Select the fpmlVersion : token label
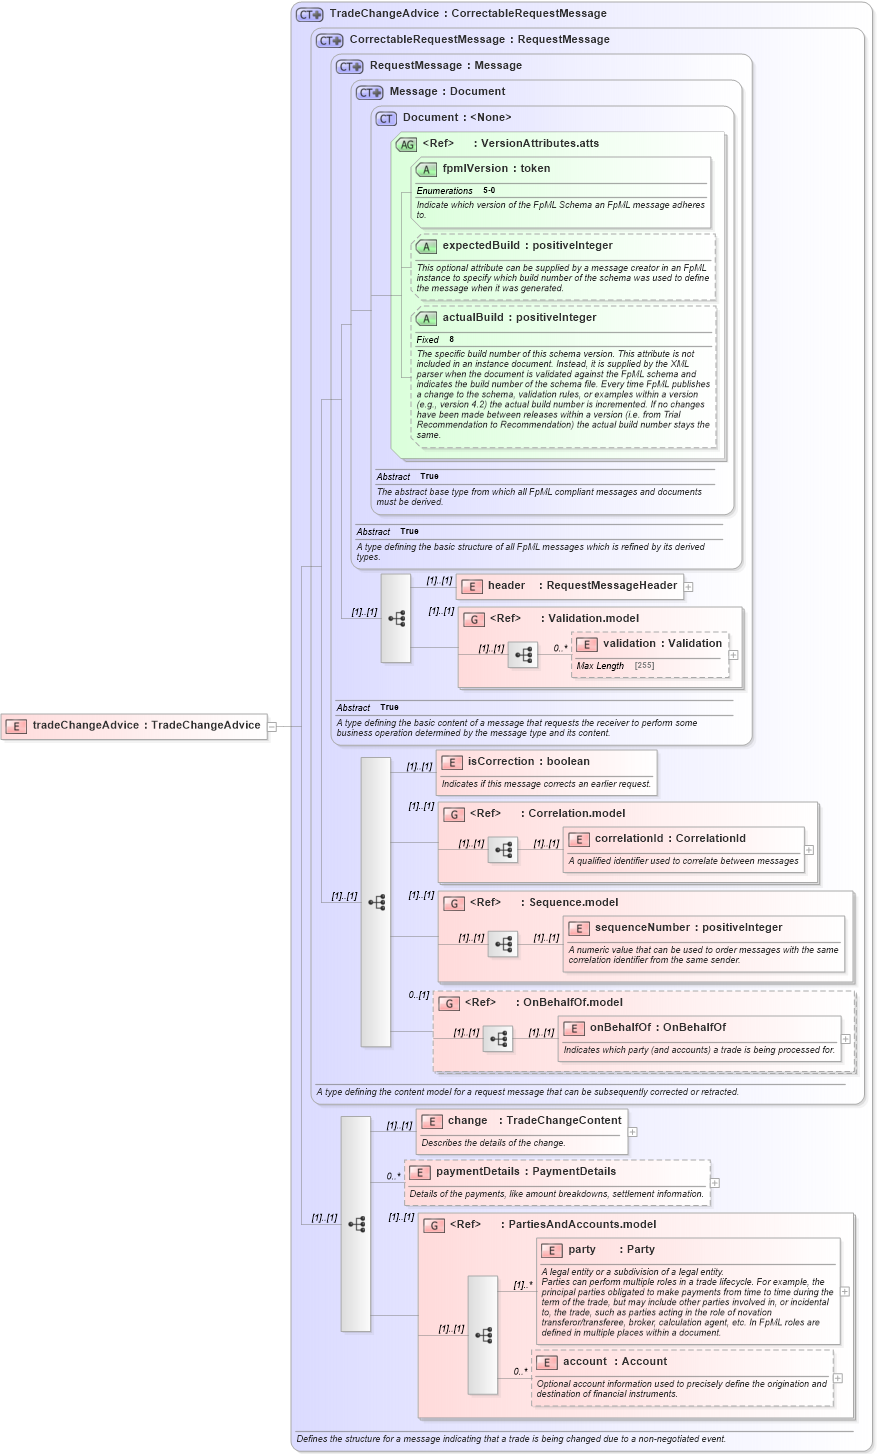 [x=496, y=169]
